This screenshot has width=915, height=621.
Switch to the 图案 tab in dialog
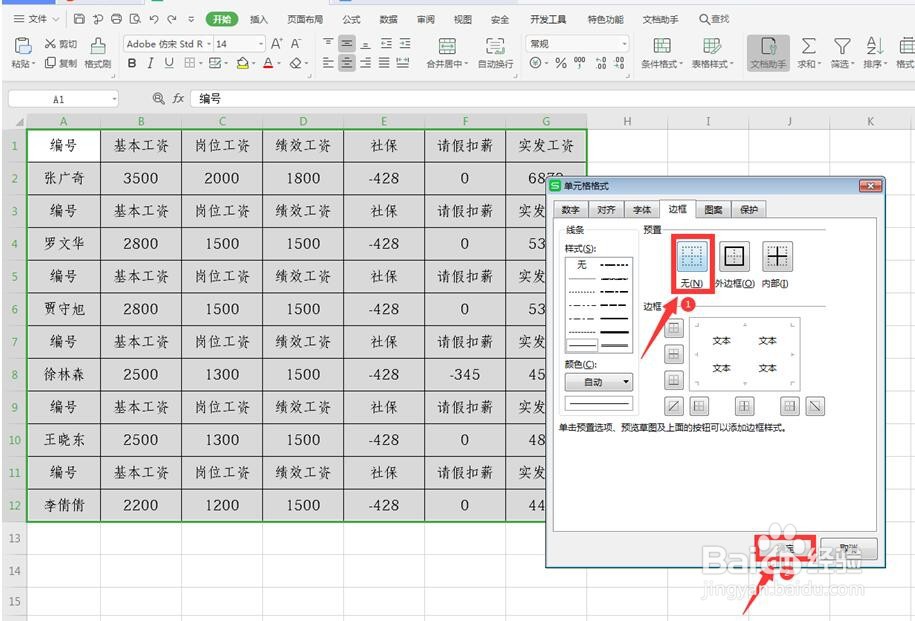pyautogui.click(x=713, y=210)
